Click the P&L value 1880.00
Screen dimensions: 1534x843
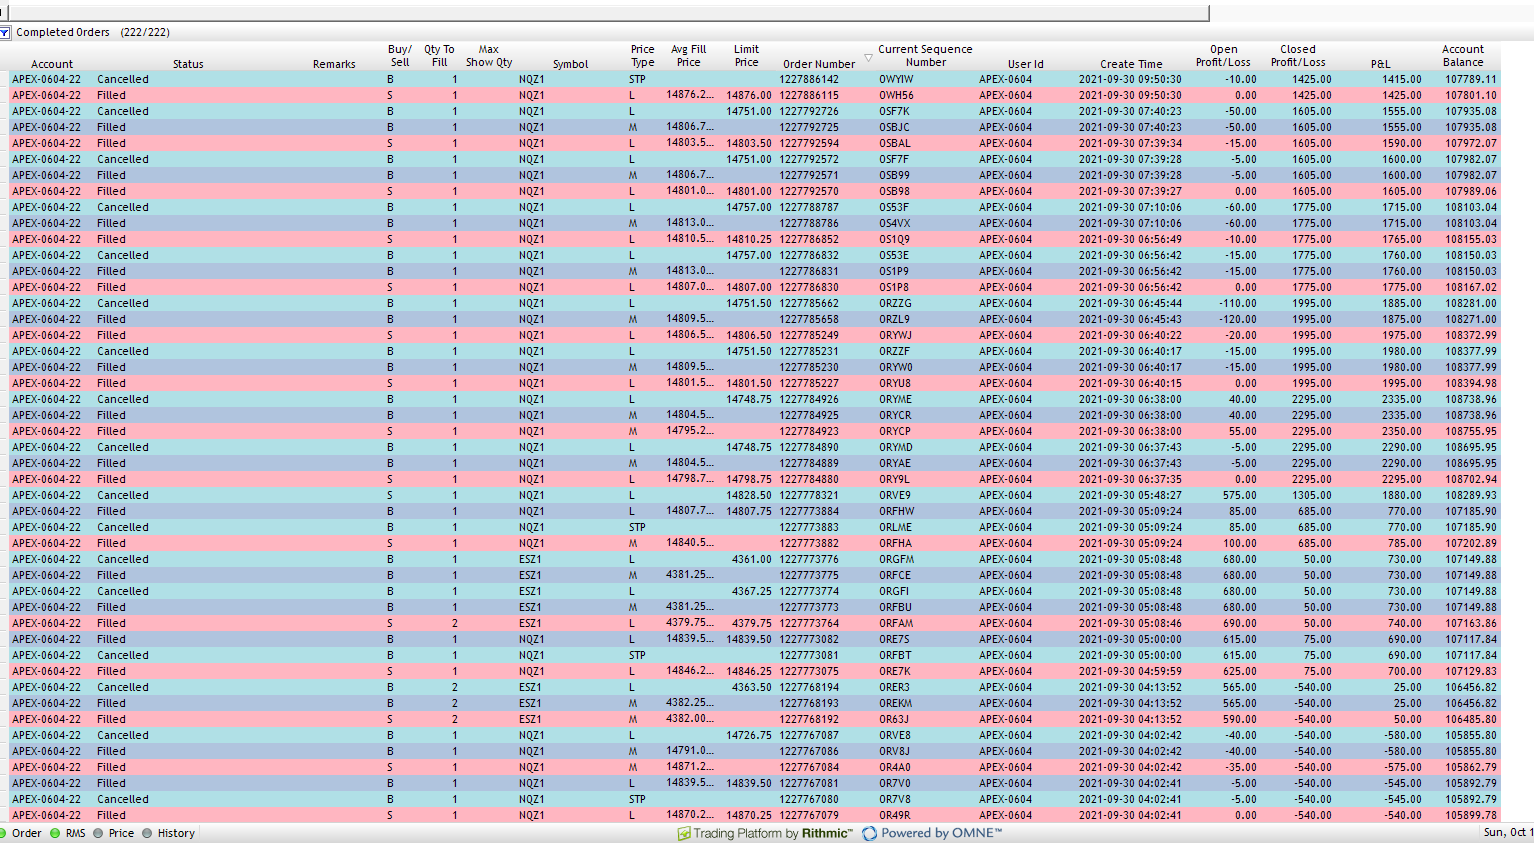(x=1402, y=495)
